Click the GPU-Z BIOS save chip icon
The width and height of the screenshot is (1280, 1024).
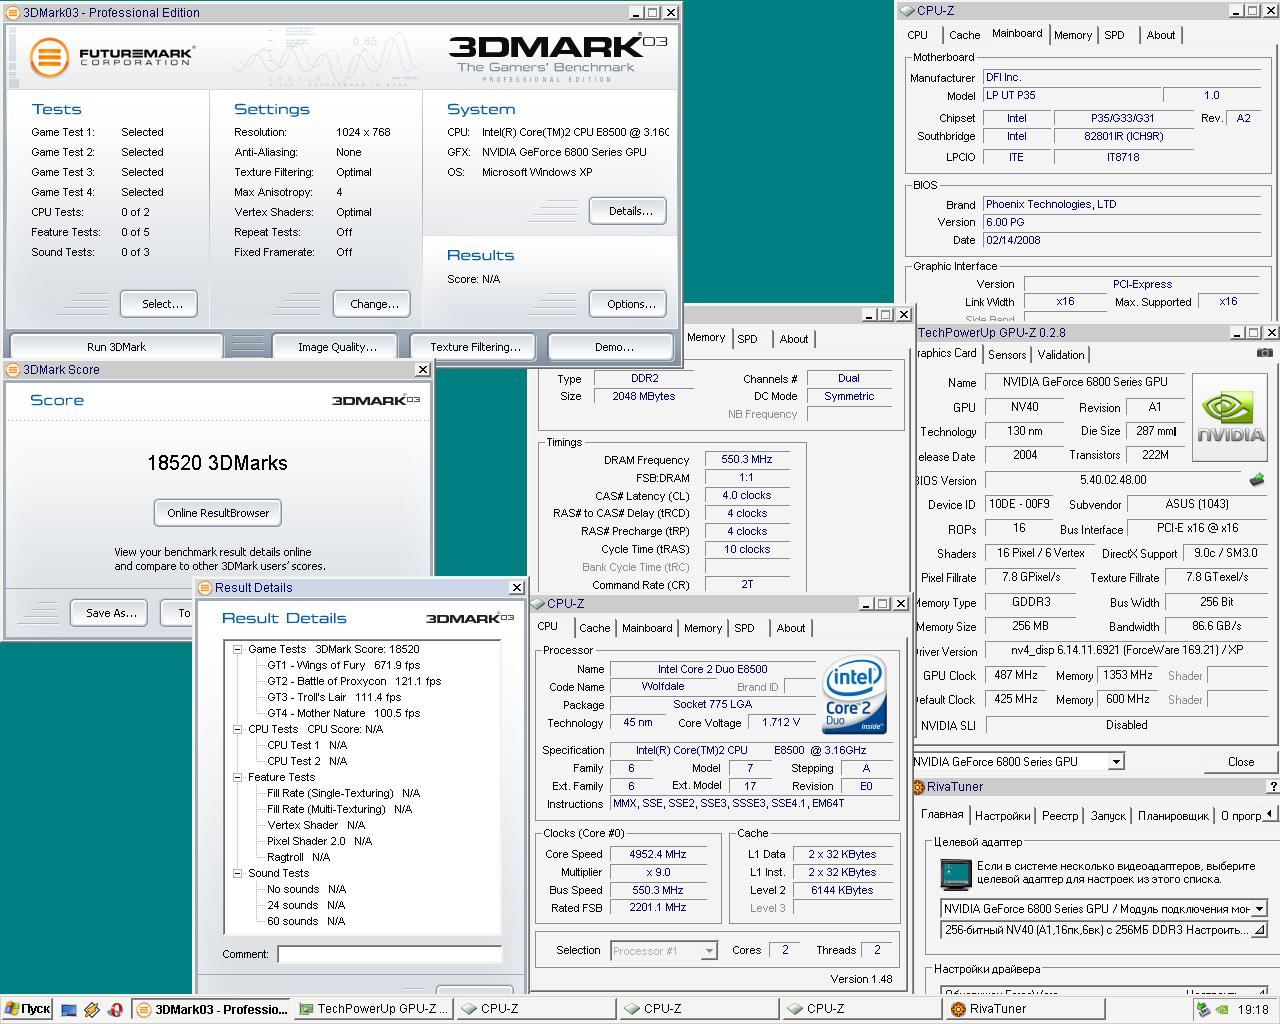coord(1257,480)
